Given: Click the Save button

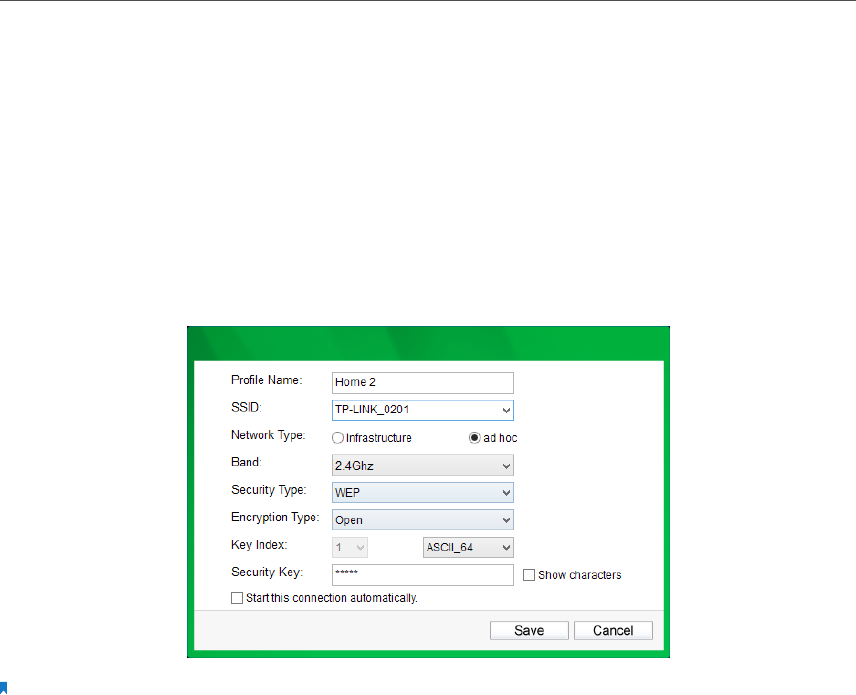Looking at the screenshot, I should [x=529, y=631].
